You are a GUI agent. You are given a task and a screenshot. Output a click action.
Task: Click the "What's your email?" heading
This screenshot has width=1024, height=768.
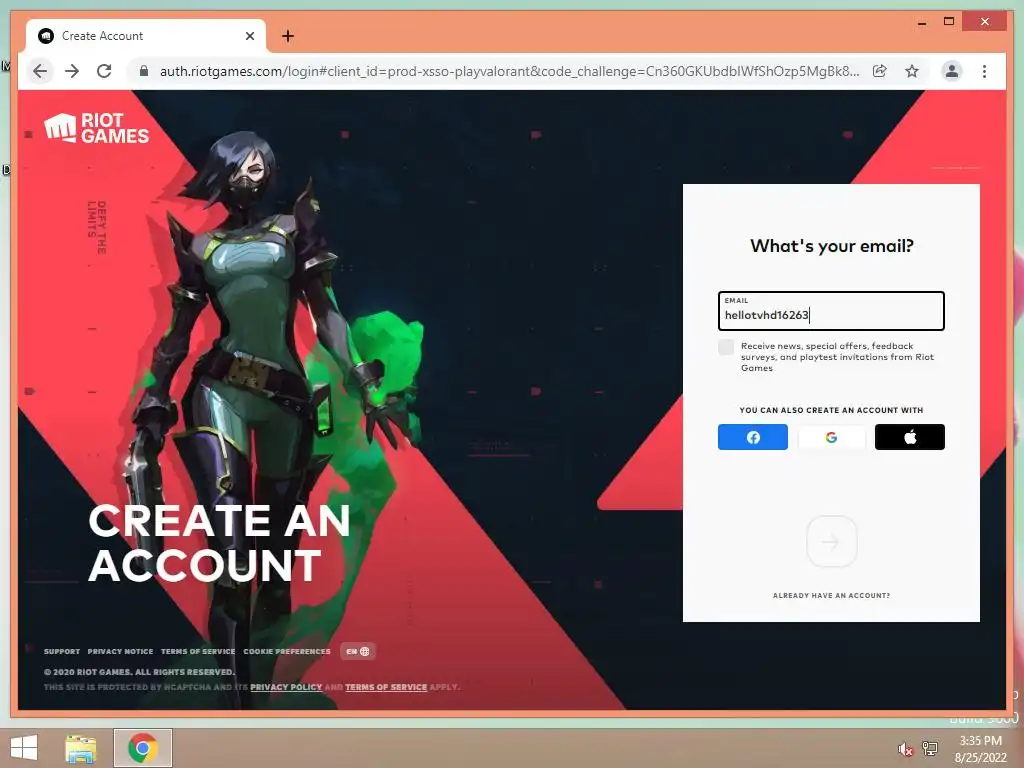[831, 246]
